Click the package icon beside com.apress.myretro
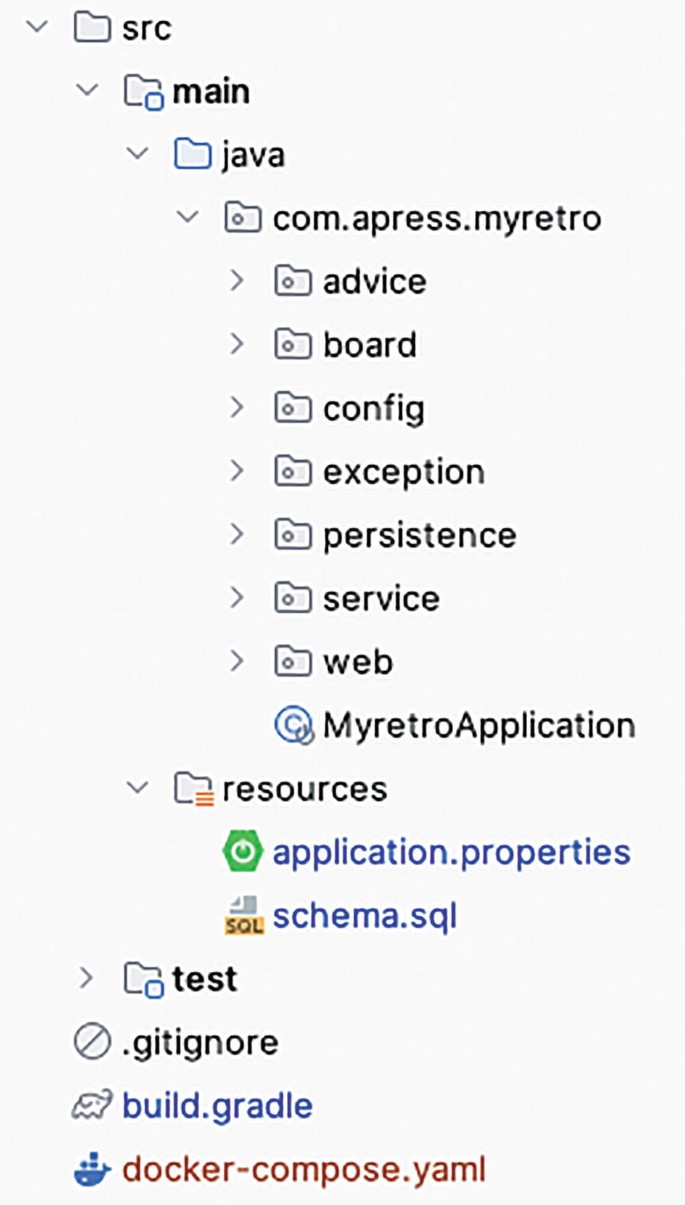The height and width of the screenshot is (1205, 685). (242, 218)
